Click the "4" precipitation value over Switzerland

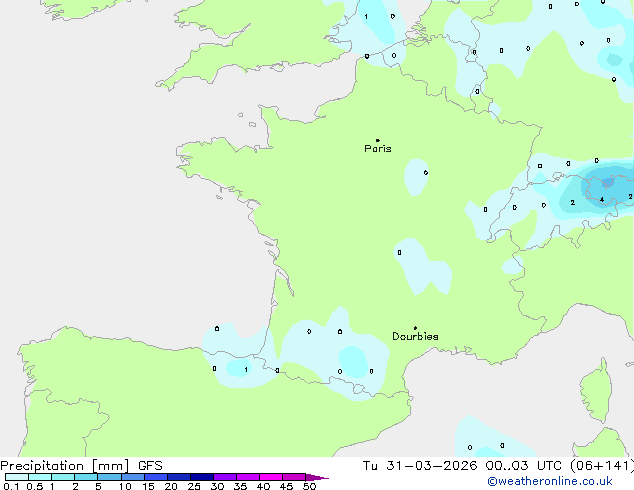click(602, 200)
